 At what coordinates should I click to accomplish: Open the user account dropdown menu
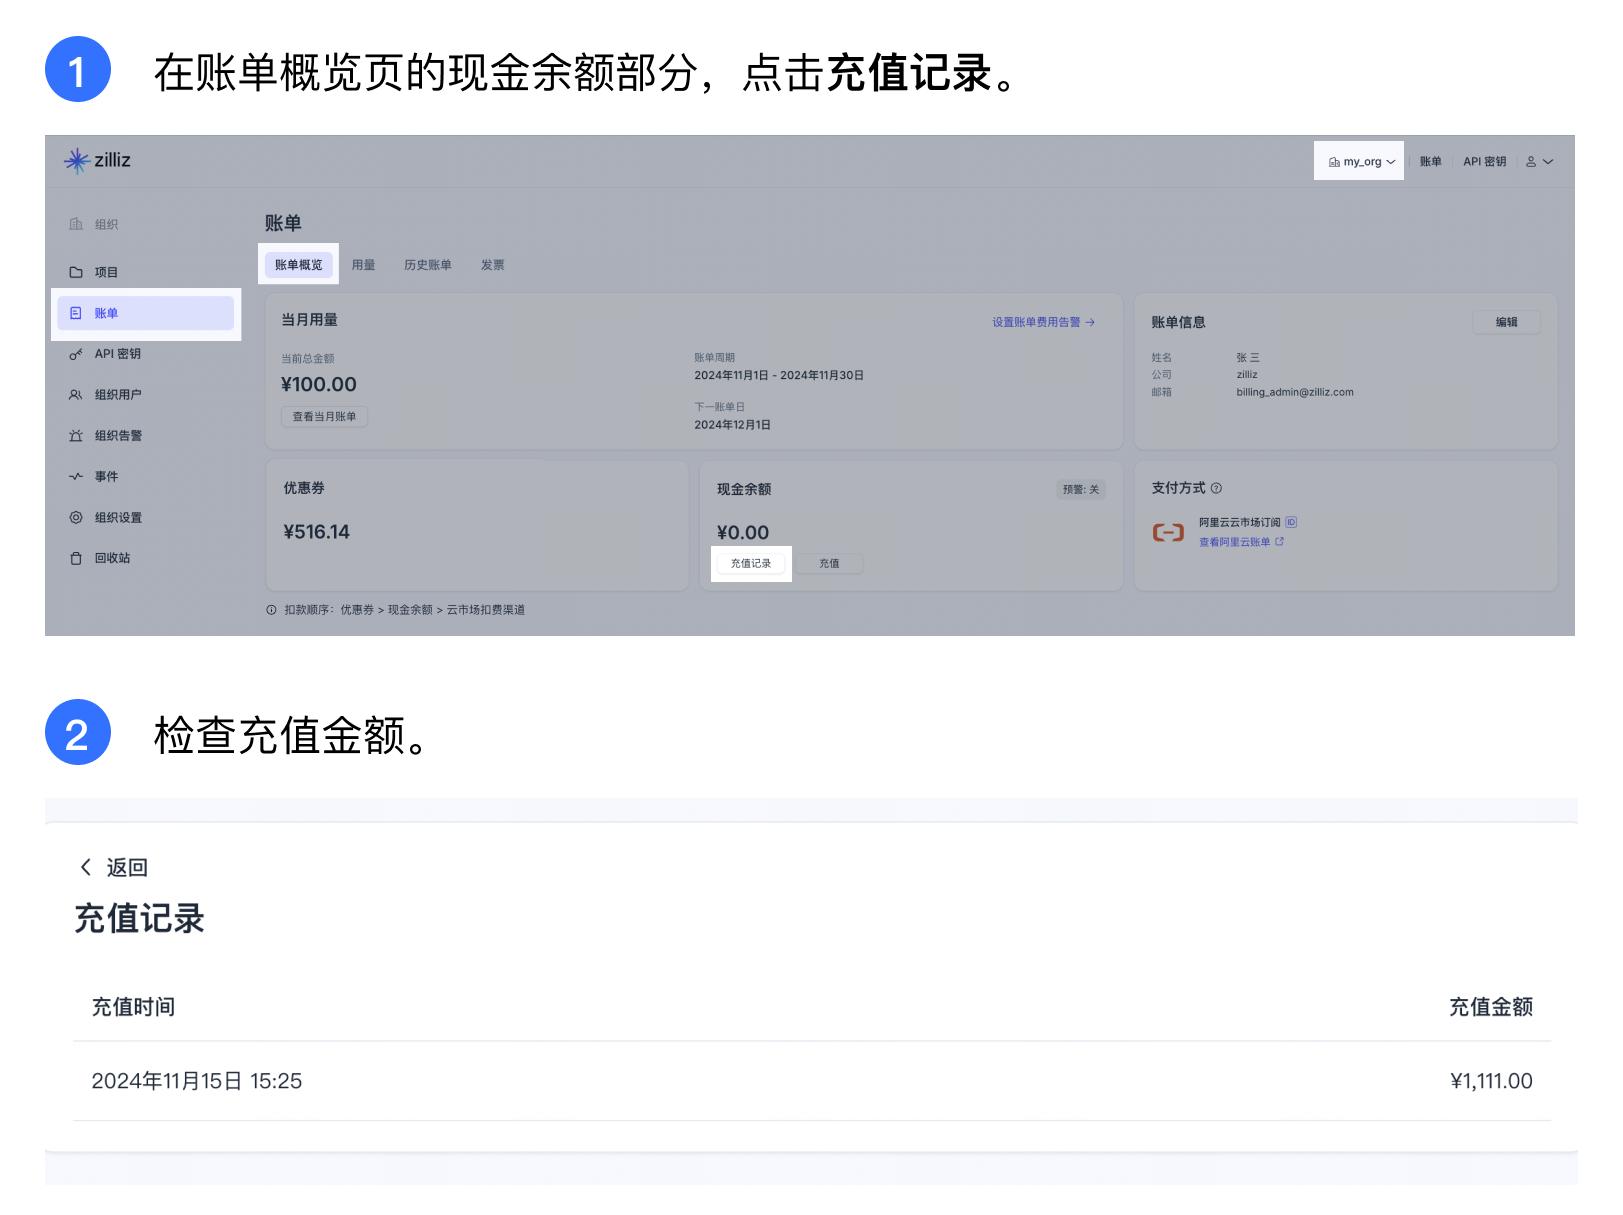(x=1539, y=161)
